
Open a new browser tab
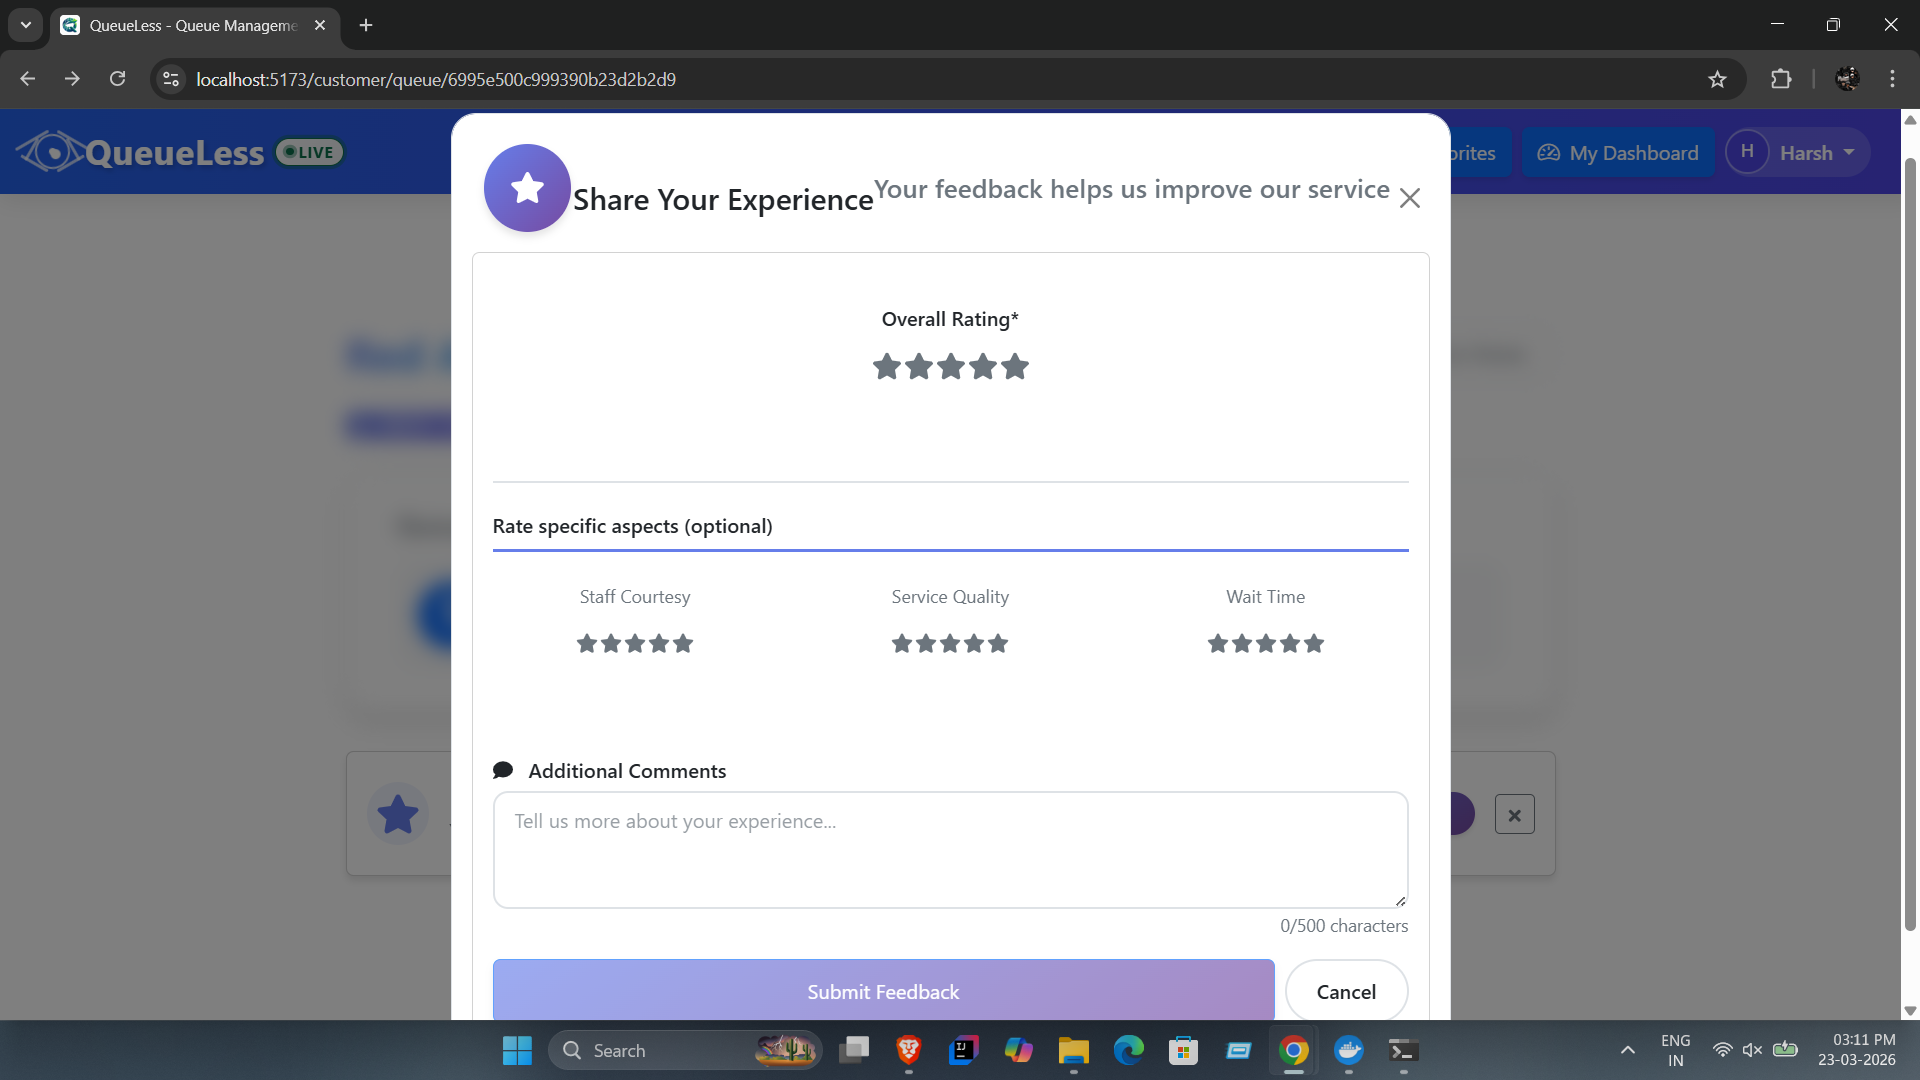click(366, 25)
